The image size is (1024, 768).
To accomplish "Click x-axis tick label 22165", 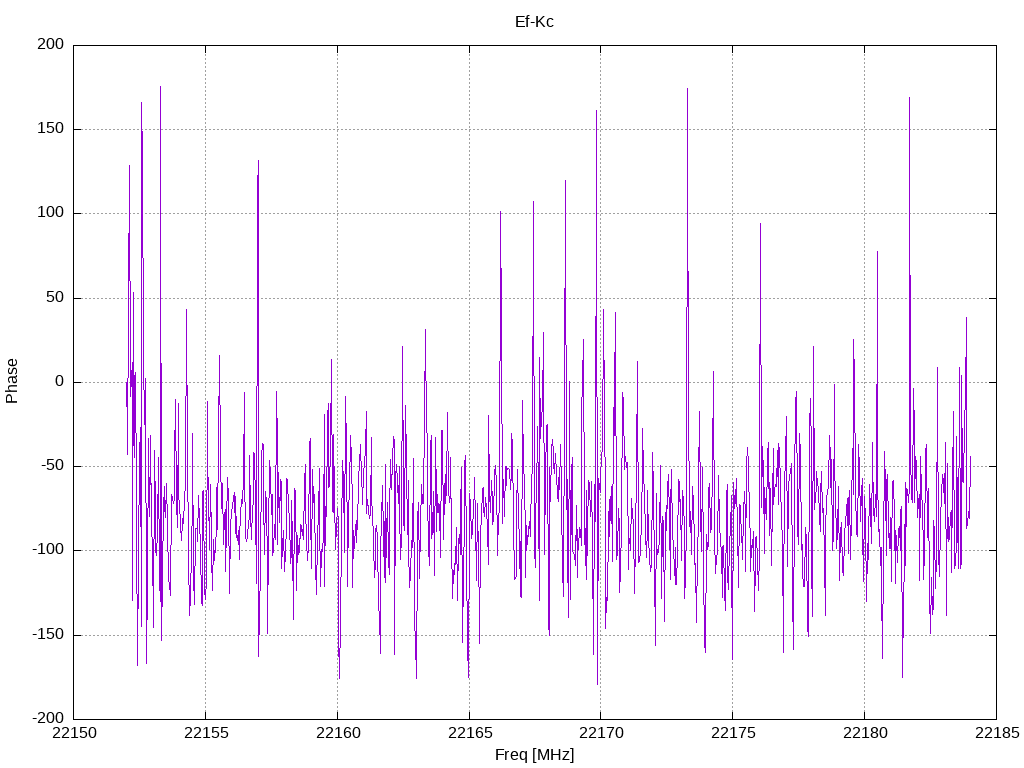I will 470,733.
